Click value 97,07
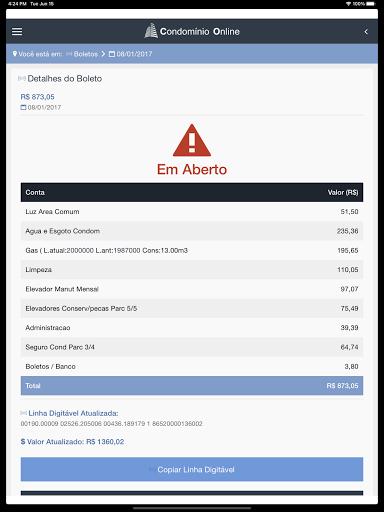The width and height of the screenshot is (384, 512). coord(349,289)
